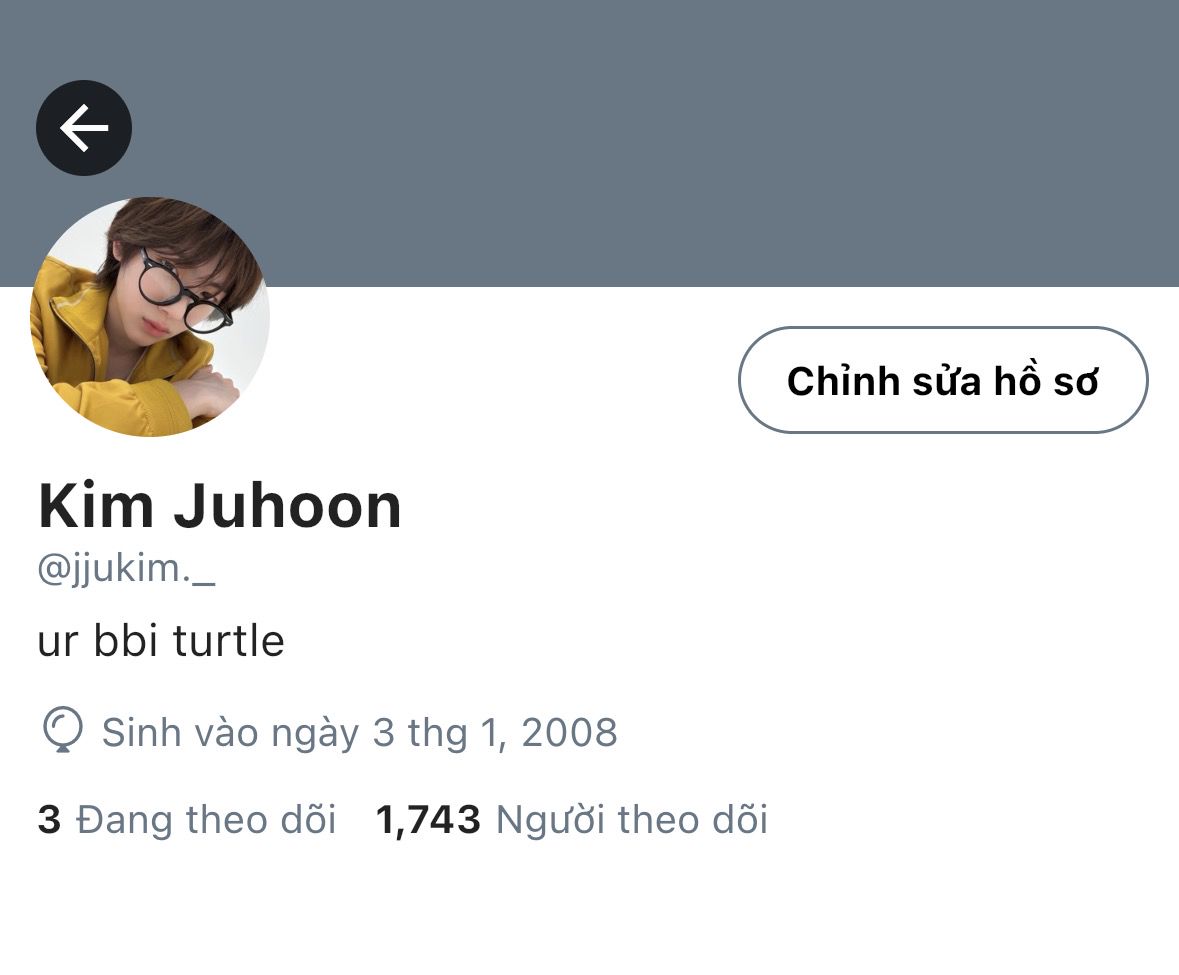Click the Chỉnh sửa hồ sơ button

pyautogui.click(x=943, y=380)
